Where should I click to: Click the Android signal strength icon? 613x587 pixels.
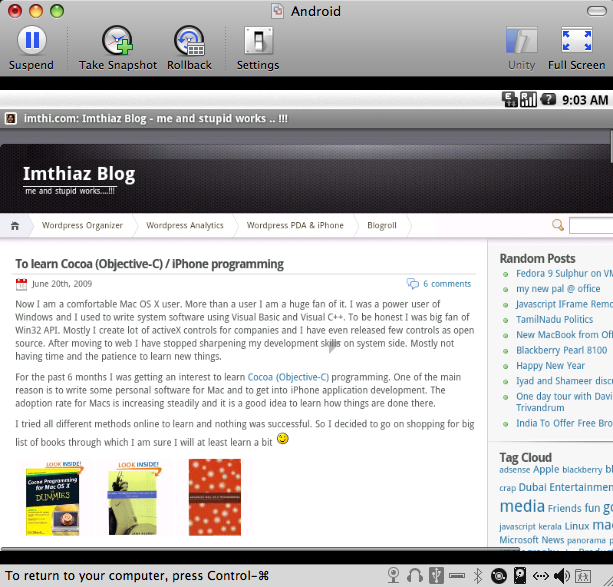point(528,100)
